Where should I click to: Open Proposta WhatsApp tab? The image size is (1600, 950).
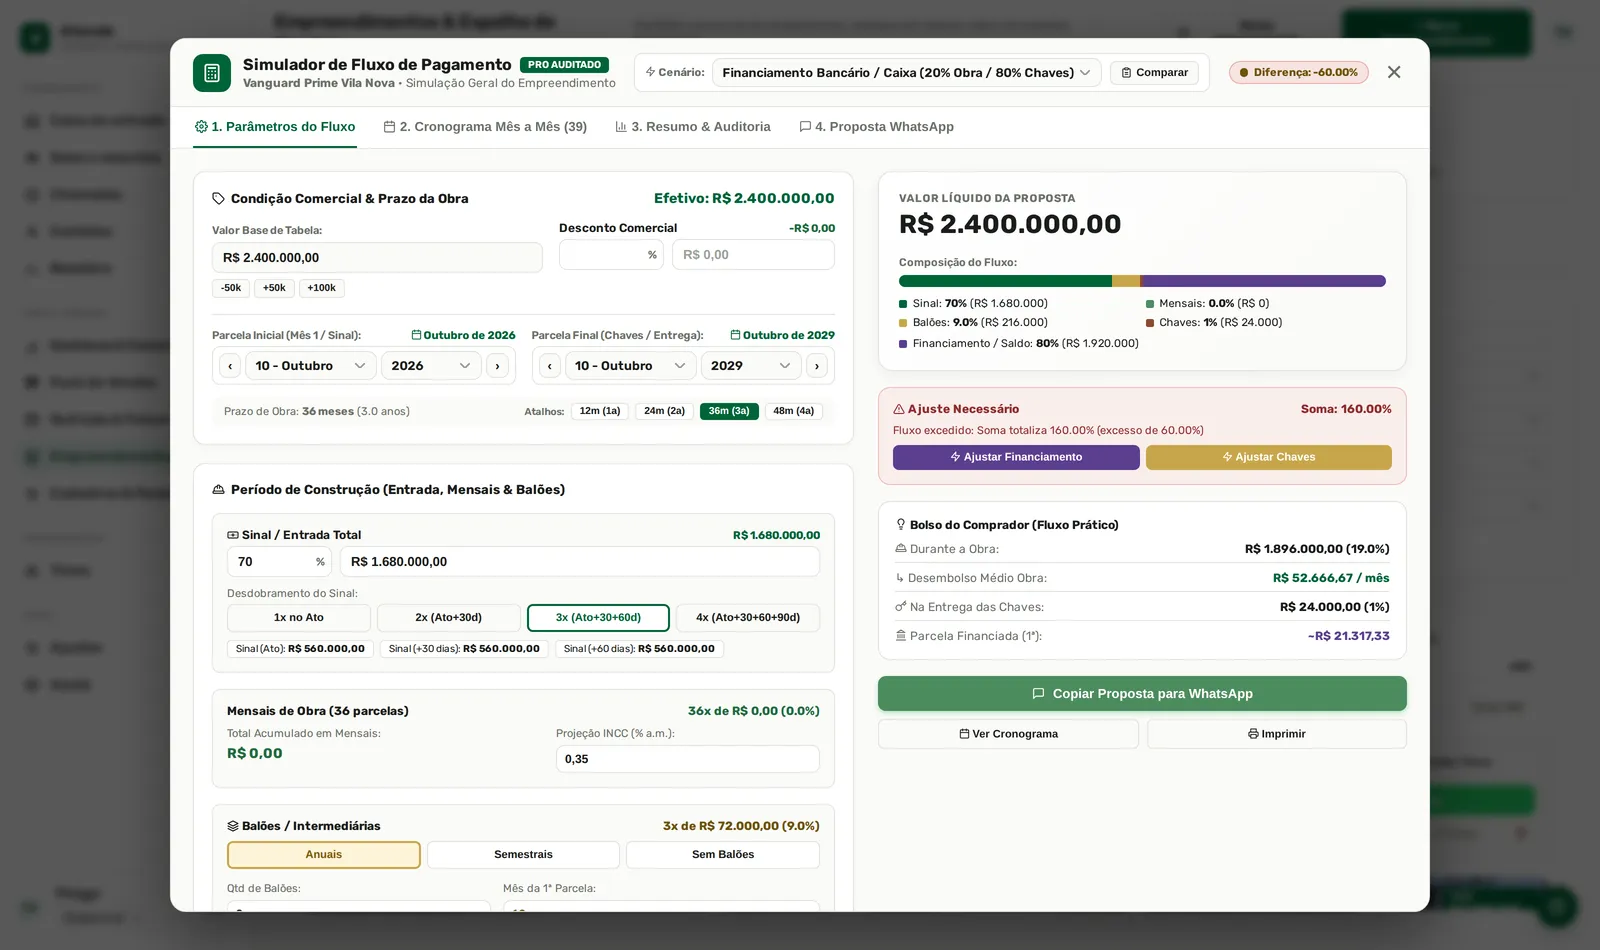pyautogui.click(x=876, y=127)
